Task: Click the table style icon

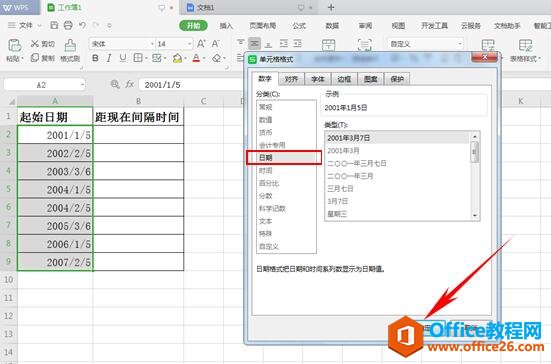Action: click(x=525, y=45)
